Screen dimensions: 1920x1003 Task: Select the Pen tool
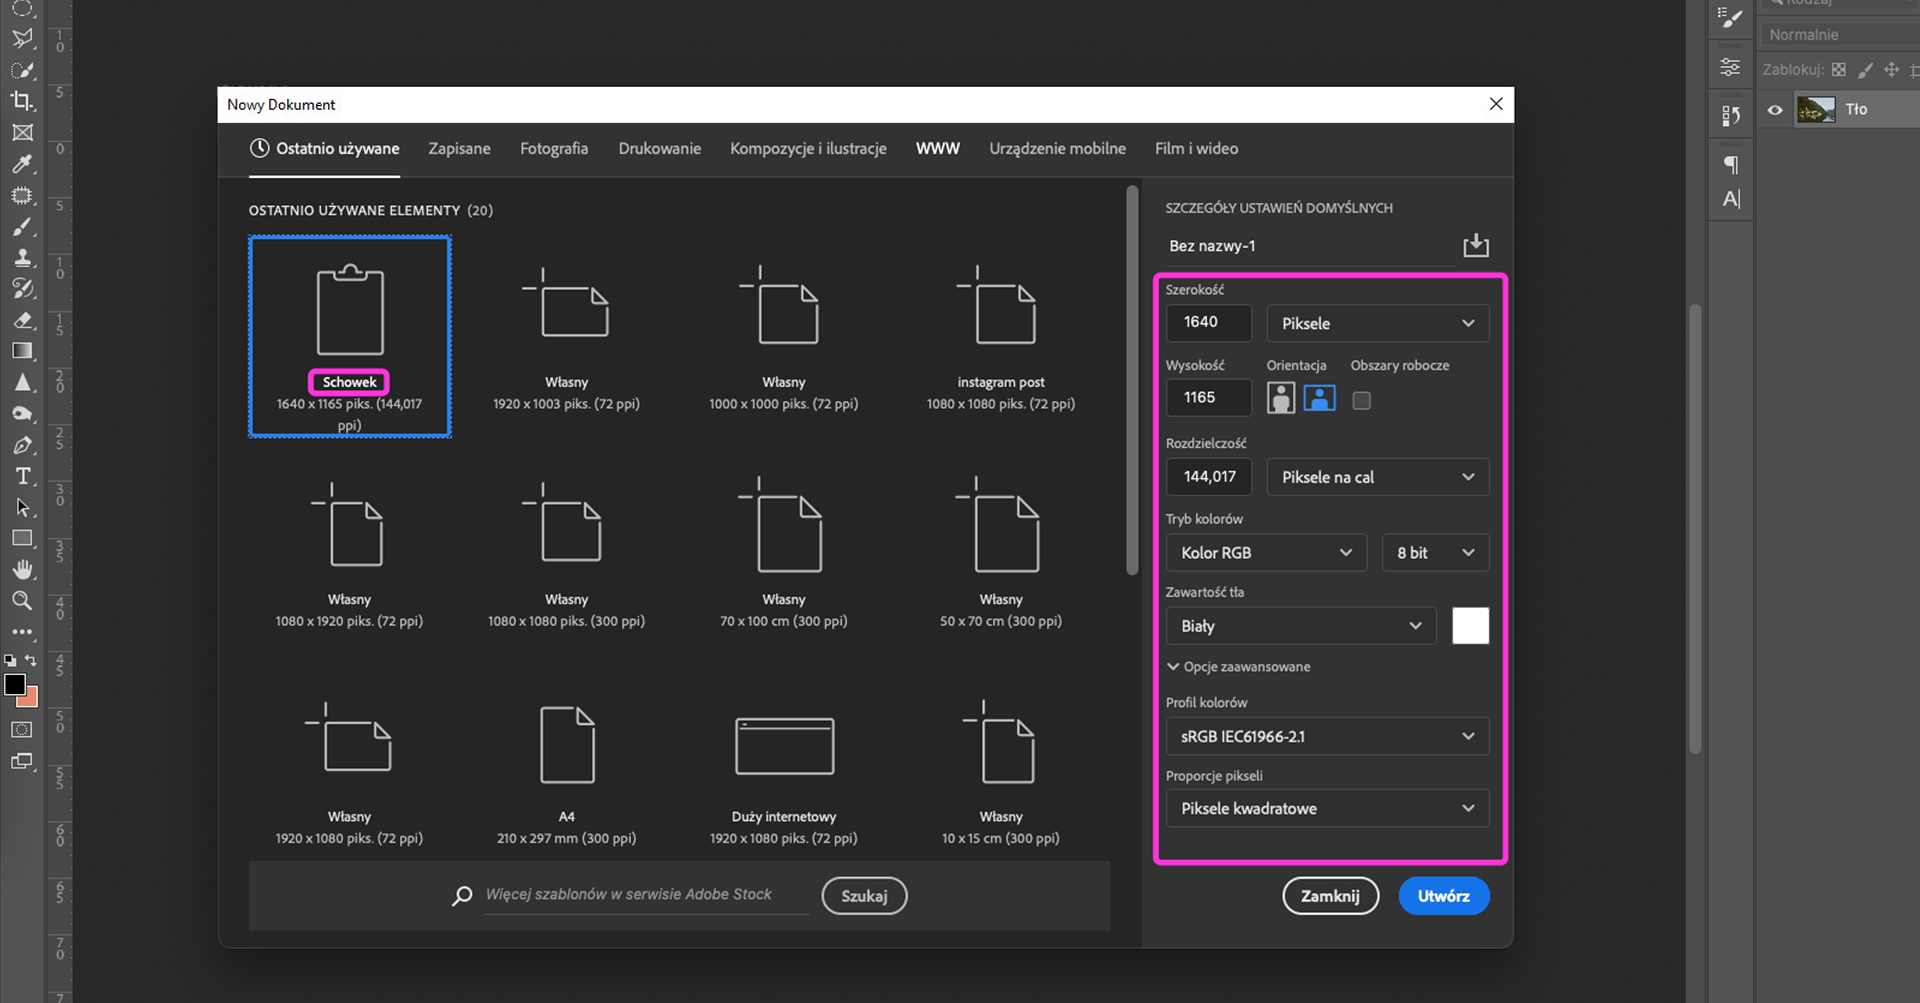coord(22,445)
